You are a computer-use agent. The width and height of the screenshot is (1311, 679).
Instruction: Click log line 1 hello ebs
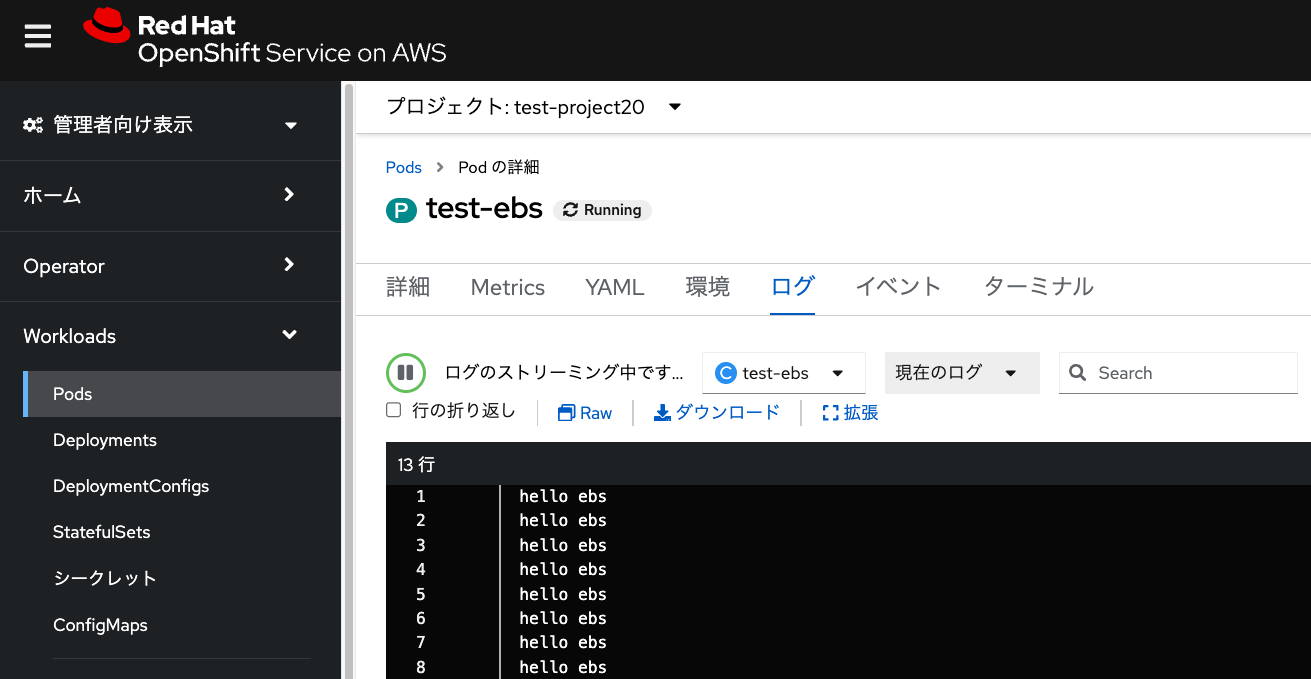563,496
